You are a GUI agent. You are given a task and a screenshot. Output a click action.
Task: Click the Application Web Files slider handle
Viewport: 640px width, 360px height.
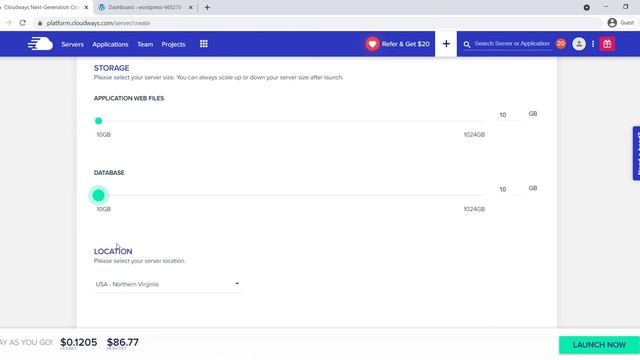(x=98, y=121)
